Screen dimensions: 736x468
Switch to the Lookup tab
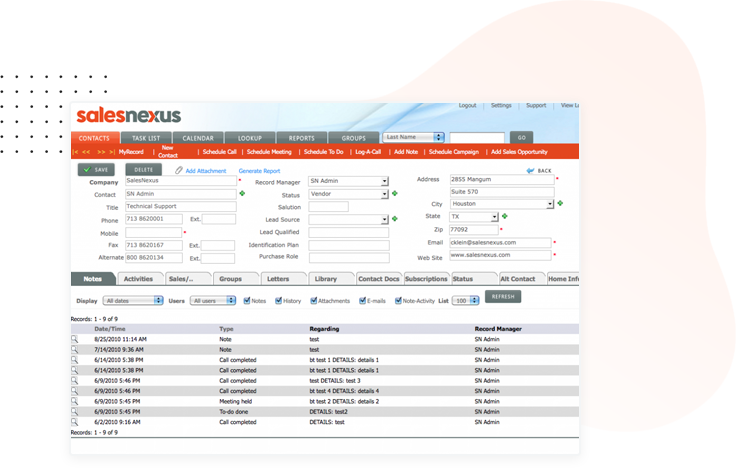pos(250,138)
